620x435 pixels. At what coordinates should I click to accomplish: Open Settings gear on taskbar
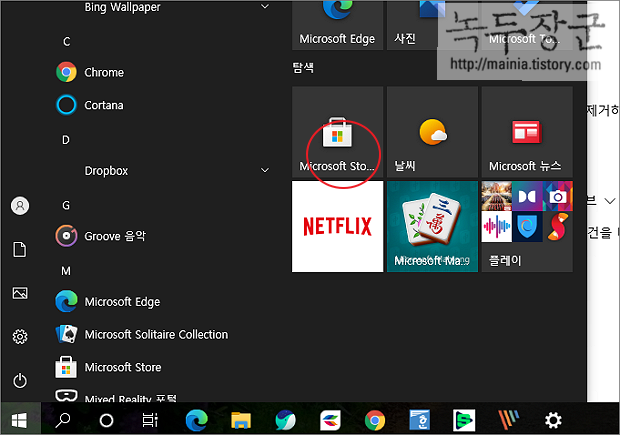(553, 420)
